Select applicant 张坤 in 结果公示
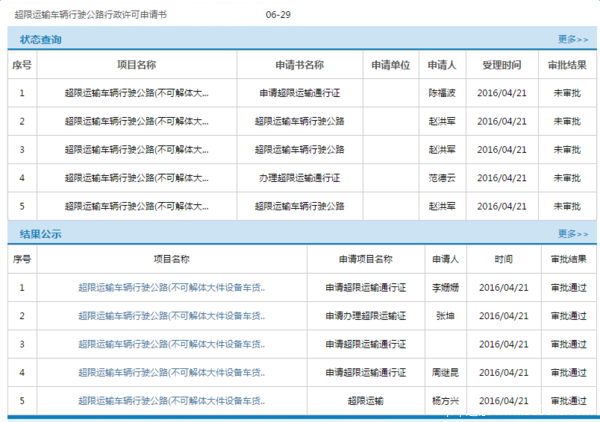Screen dimensions: 600x422 click(x=444, y=316)
